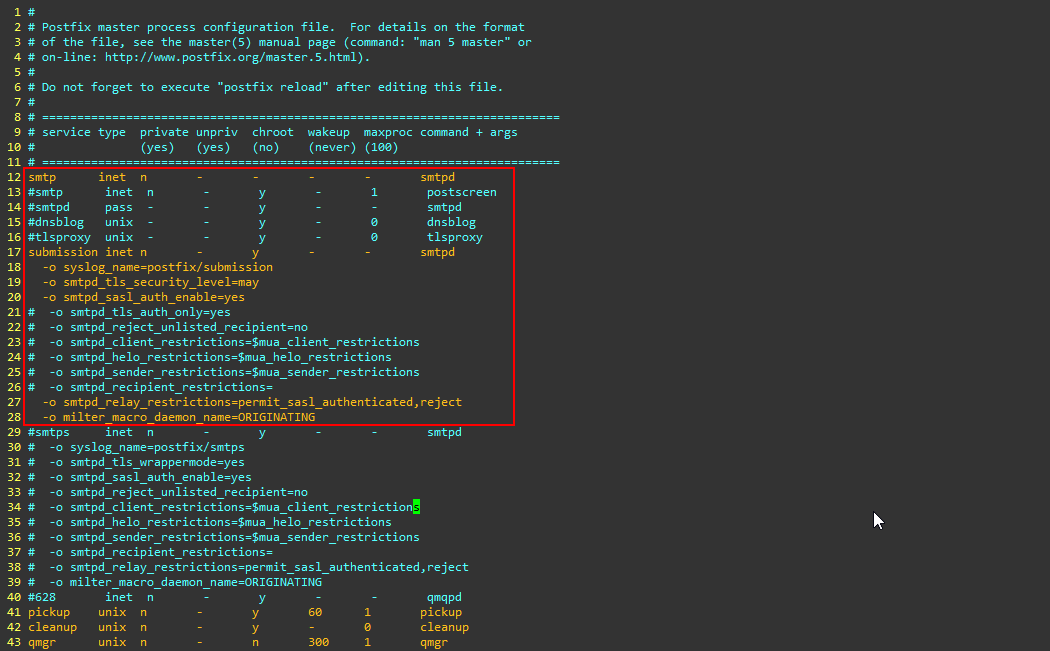Click 'smtpd_helo_restrictions' on line 35
The image size is (1050, 651).
[x=150, y=522]
